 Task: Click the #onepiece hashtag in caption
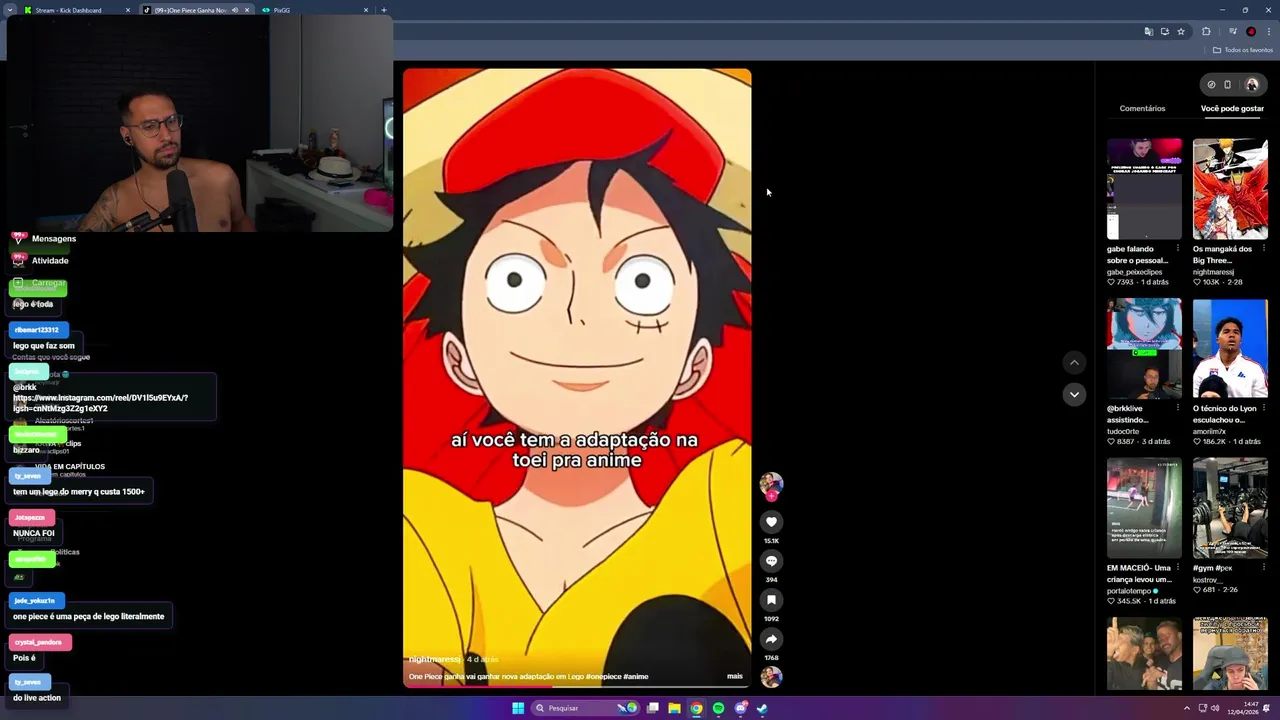click(603, 677)
